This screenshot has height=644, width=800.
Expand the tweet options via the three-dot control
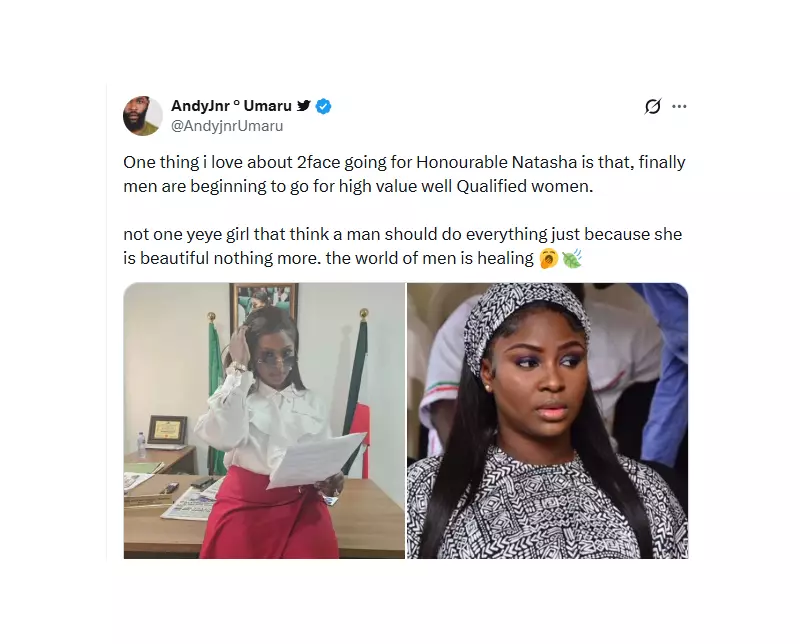point(680,106)
